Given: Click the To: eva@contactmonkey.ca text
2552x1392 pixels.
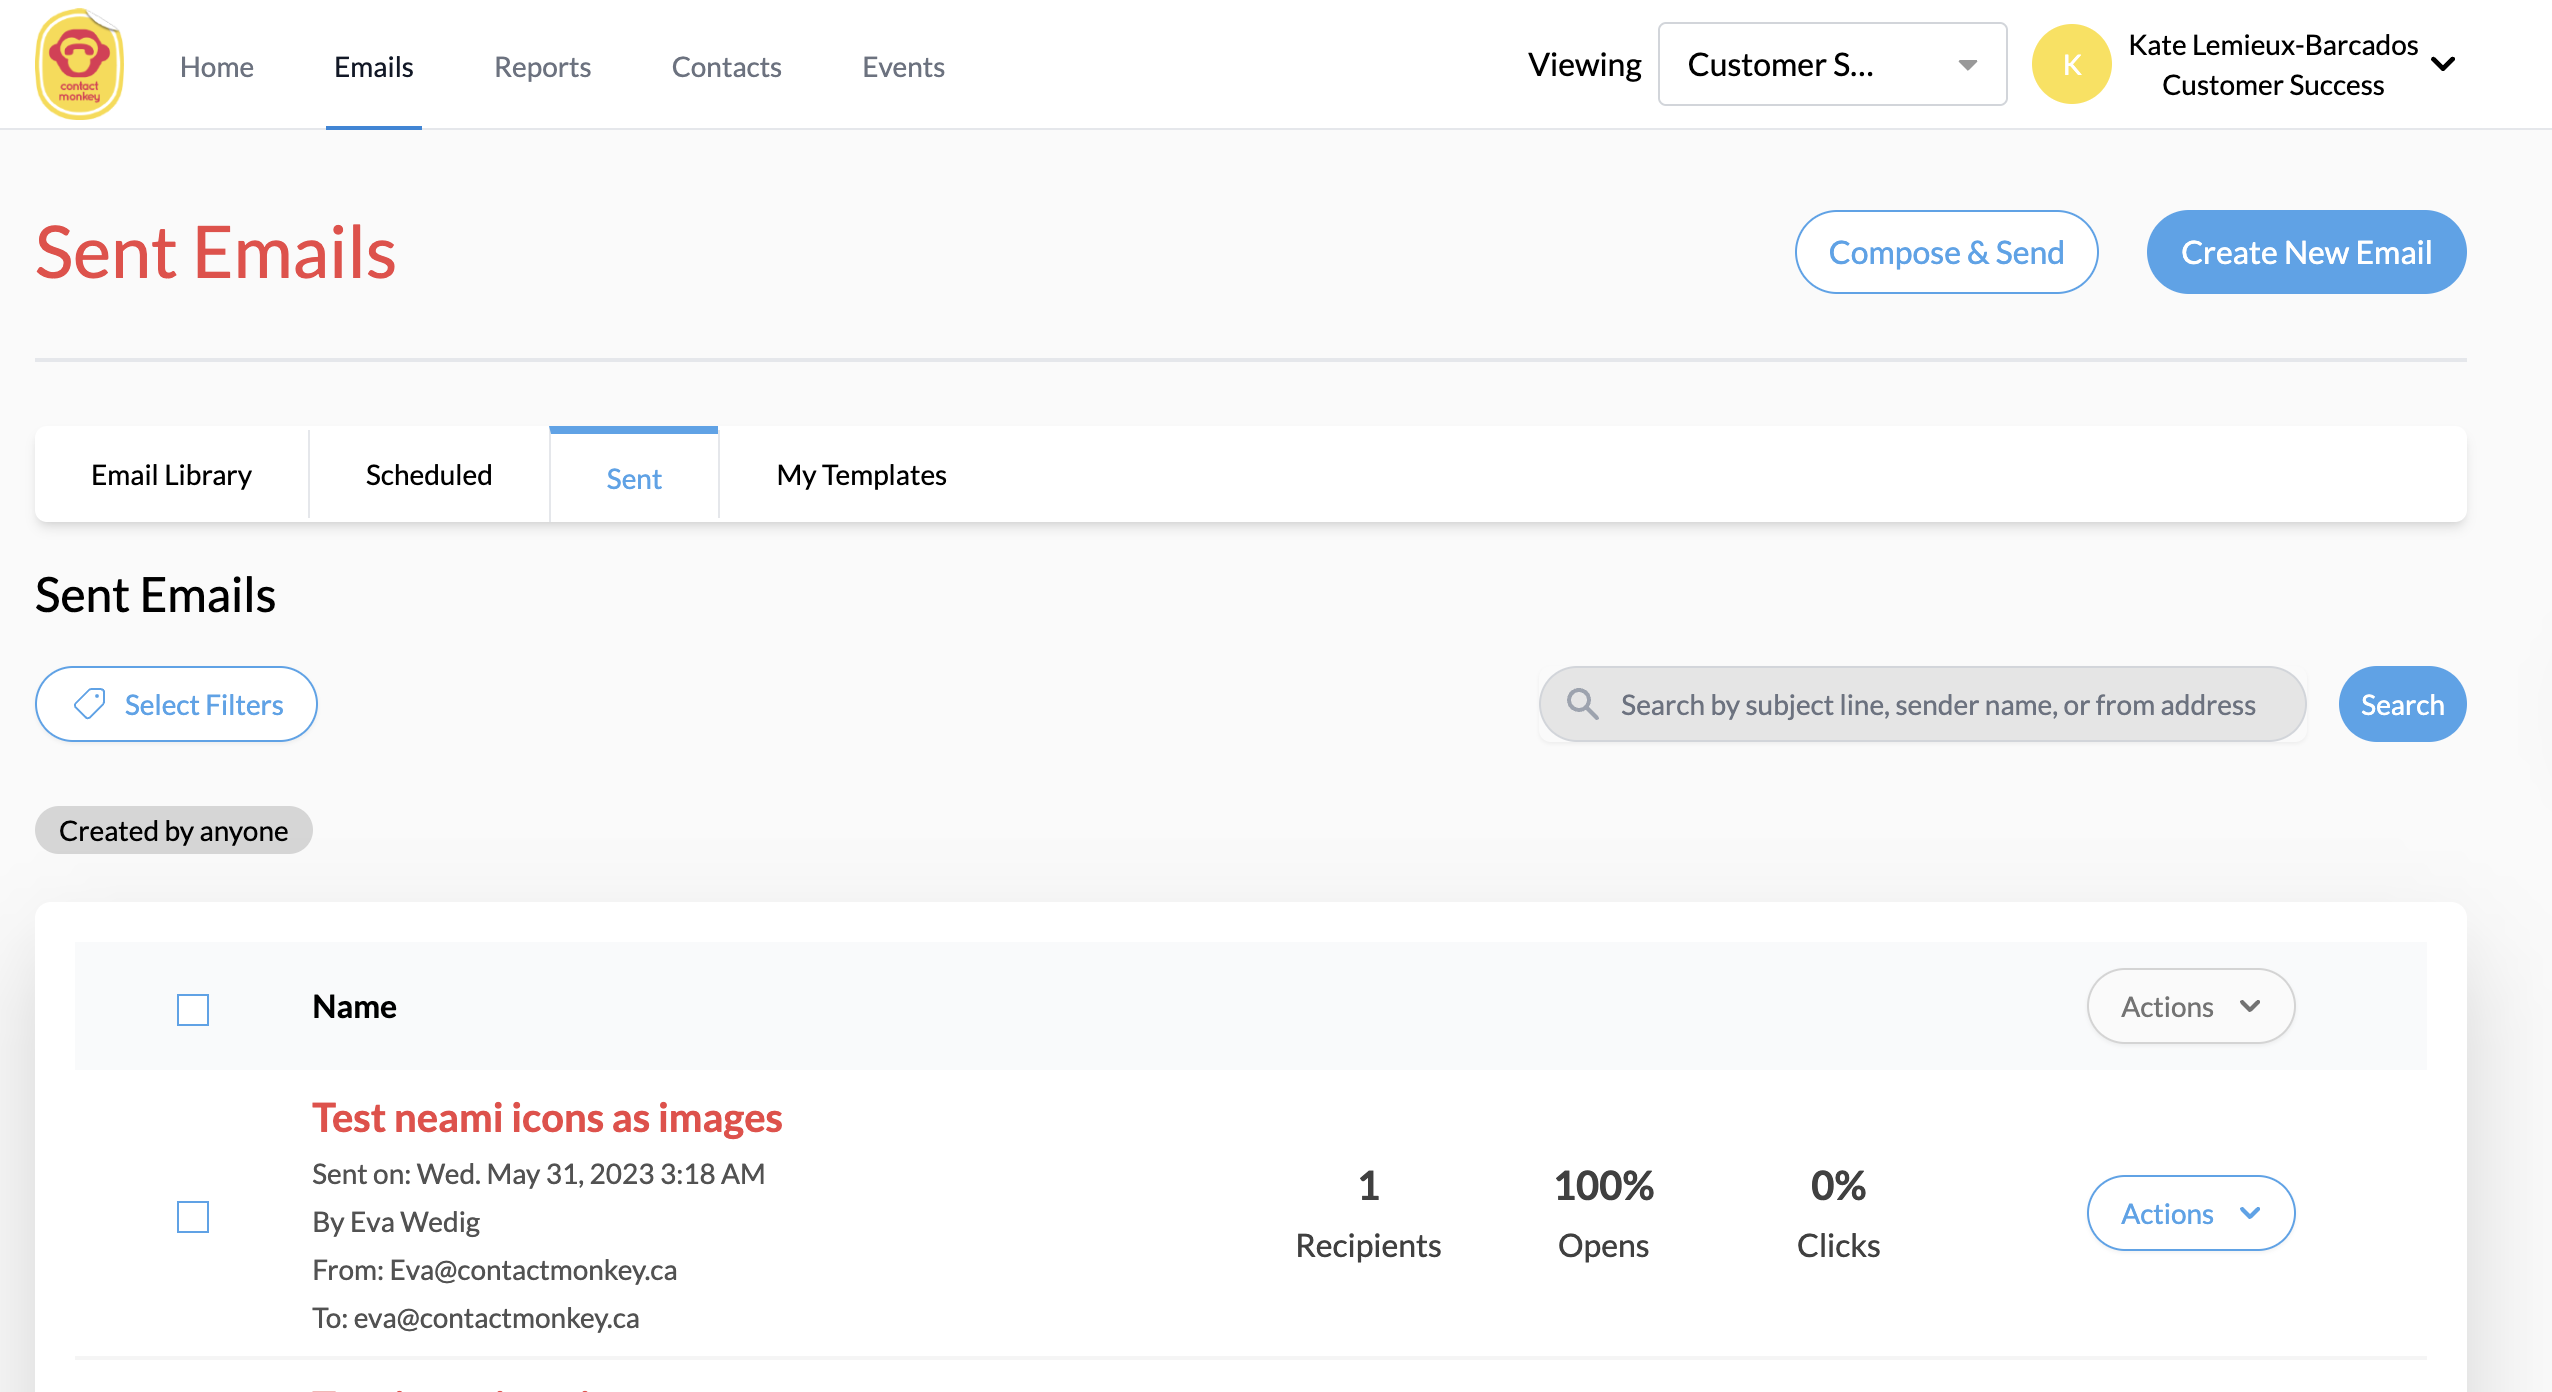Looking at the screenshot, I should pyautogui.click(x=476, y=1317).
